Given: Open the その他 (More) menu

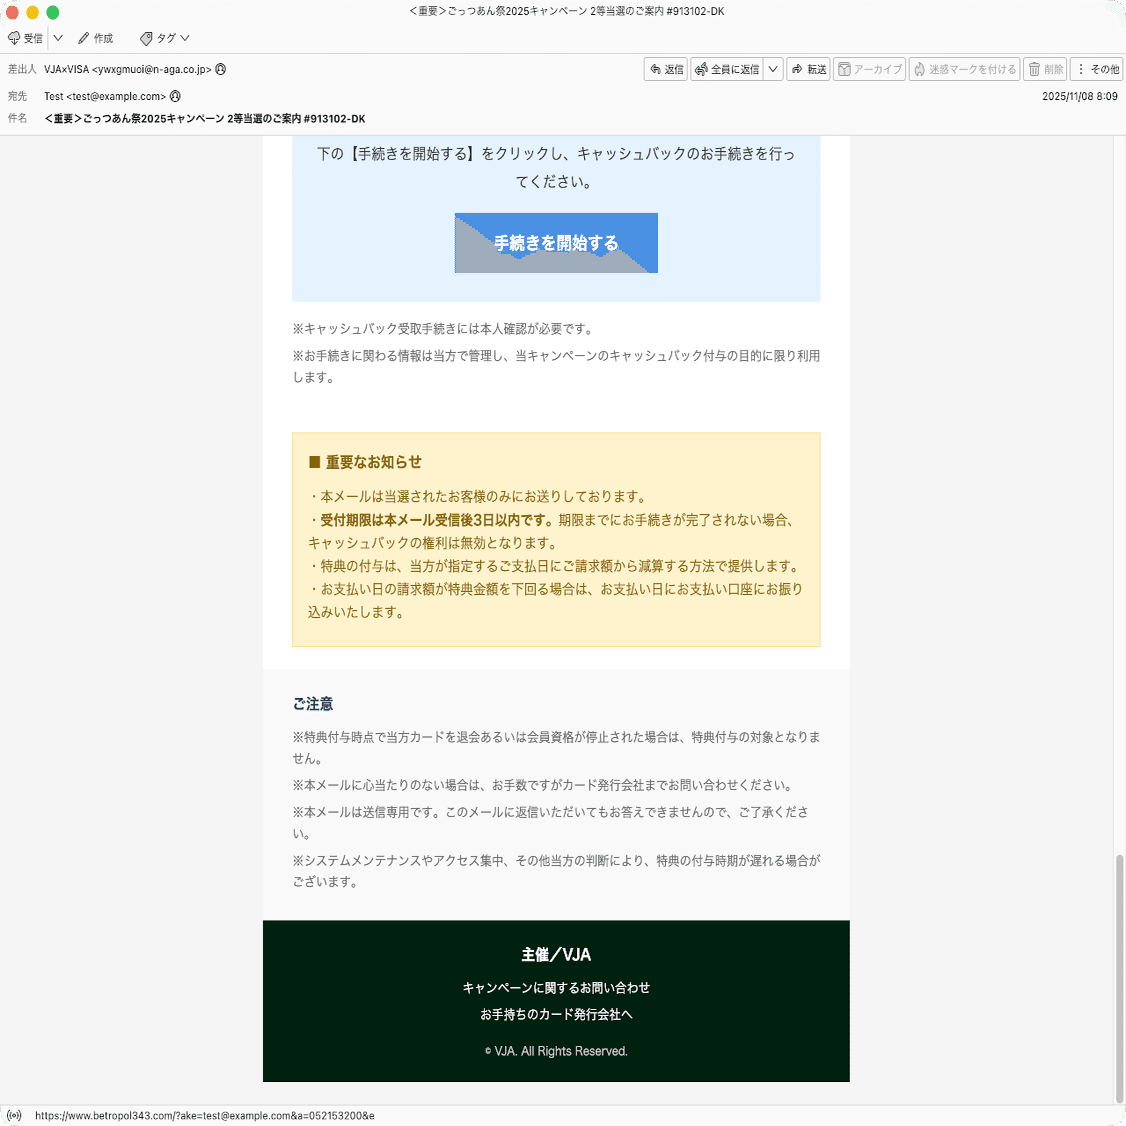Looking at the screenshot, I should pyautogui.click(x=1097, y=69).
